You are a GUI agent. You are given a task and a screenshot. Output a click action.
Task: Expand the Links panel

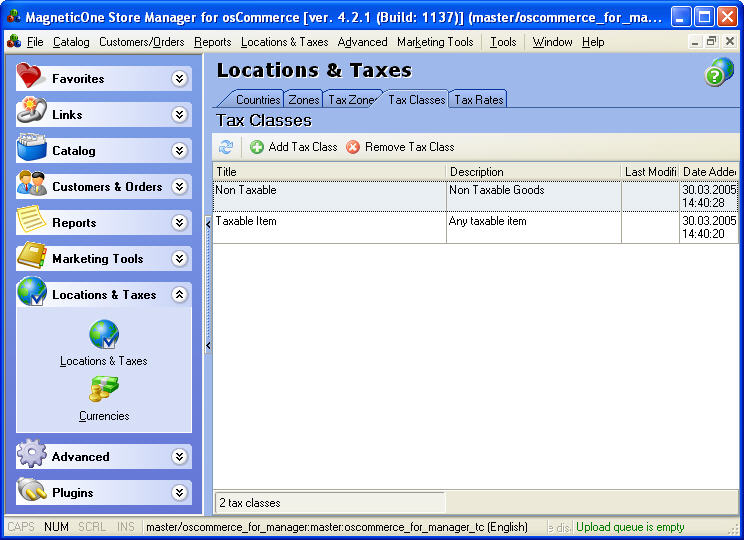[179, 114]
